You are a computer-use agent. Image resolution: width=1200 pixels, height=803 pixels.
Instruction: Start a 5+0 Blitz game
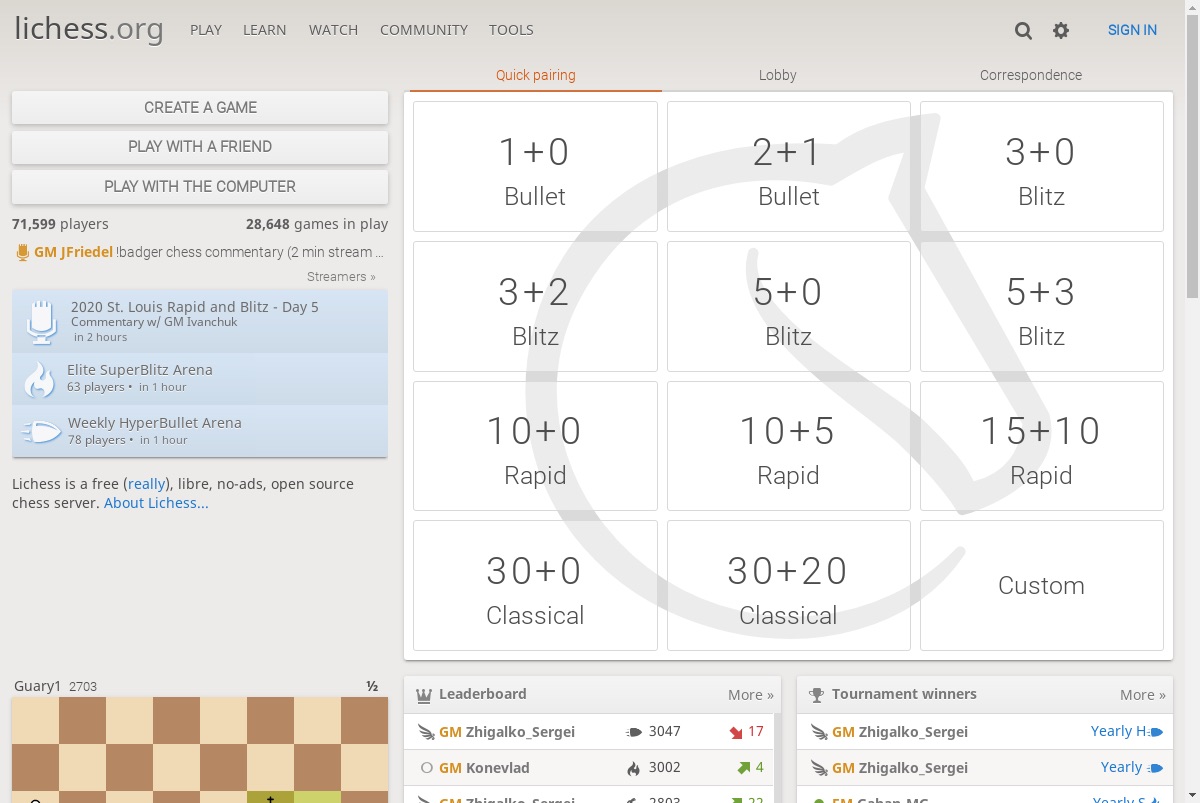point(789,306)
